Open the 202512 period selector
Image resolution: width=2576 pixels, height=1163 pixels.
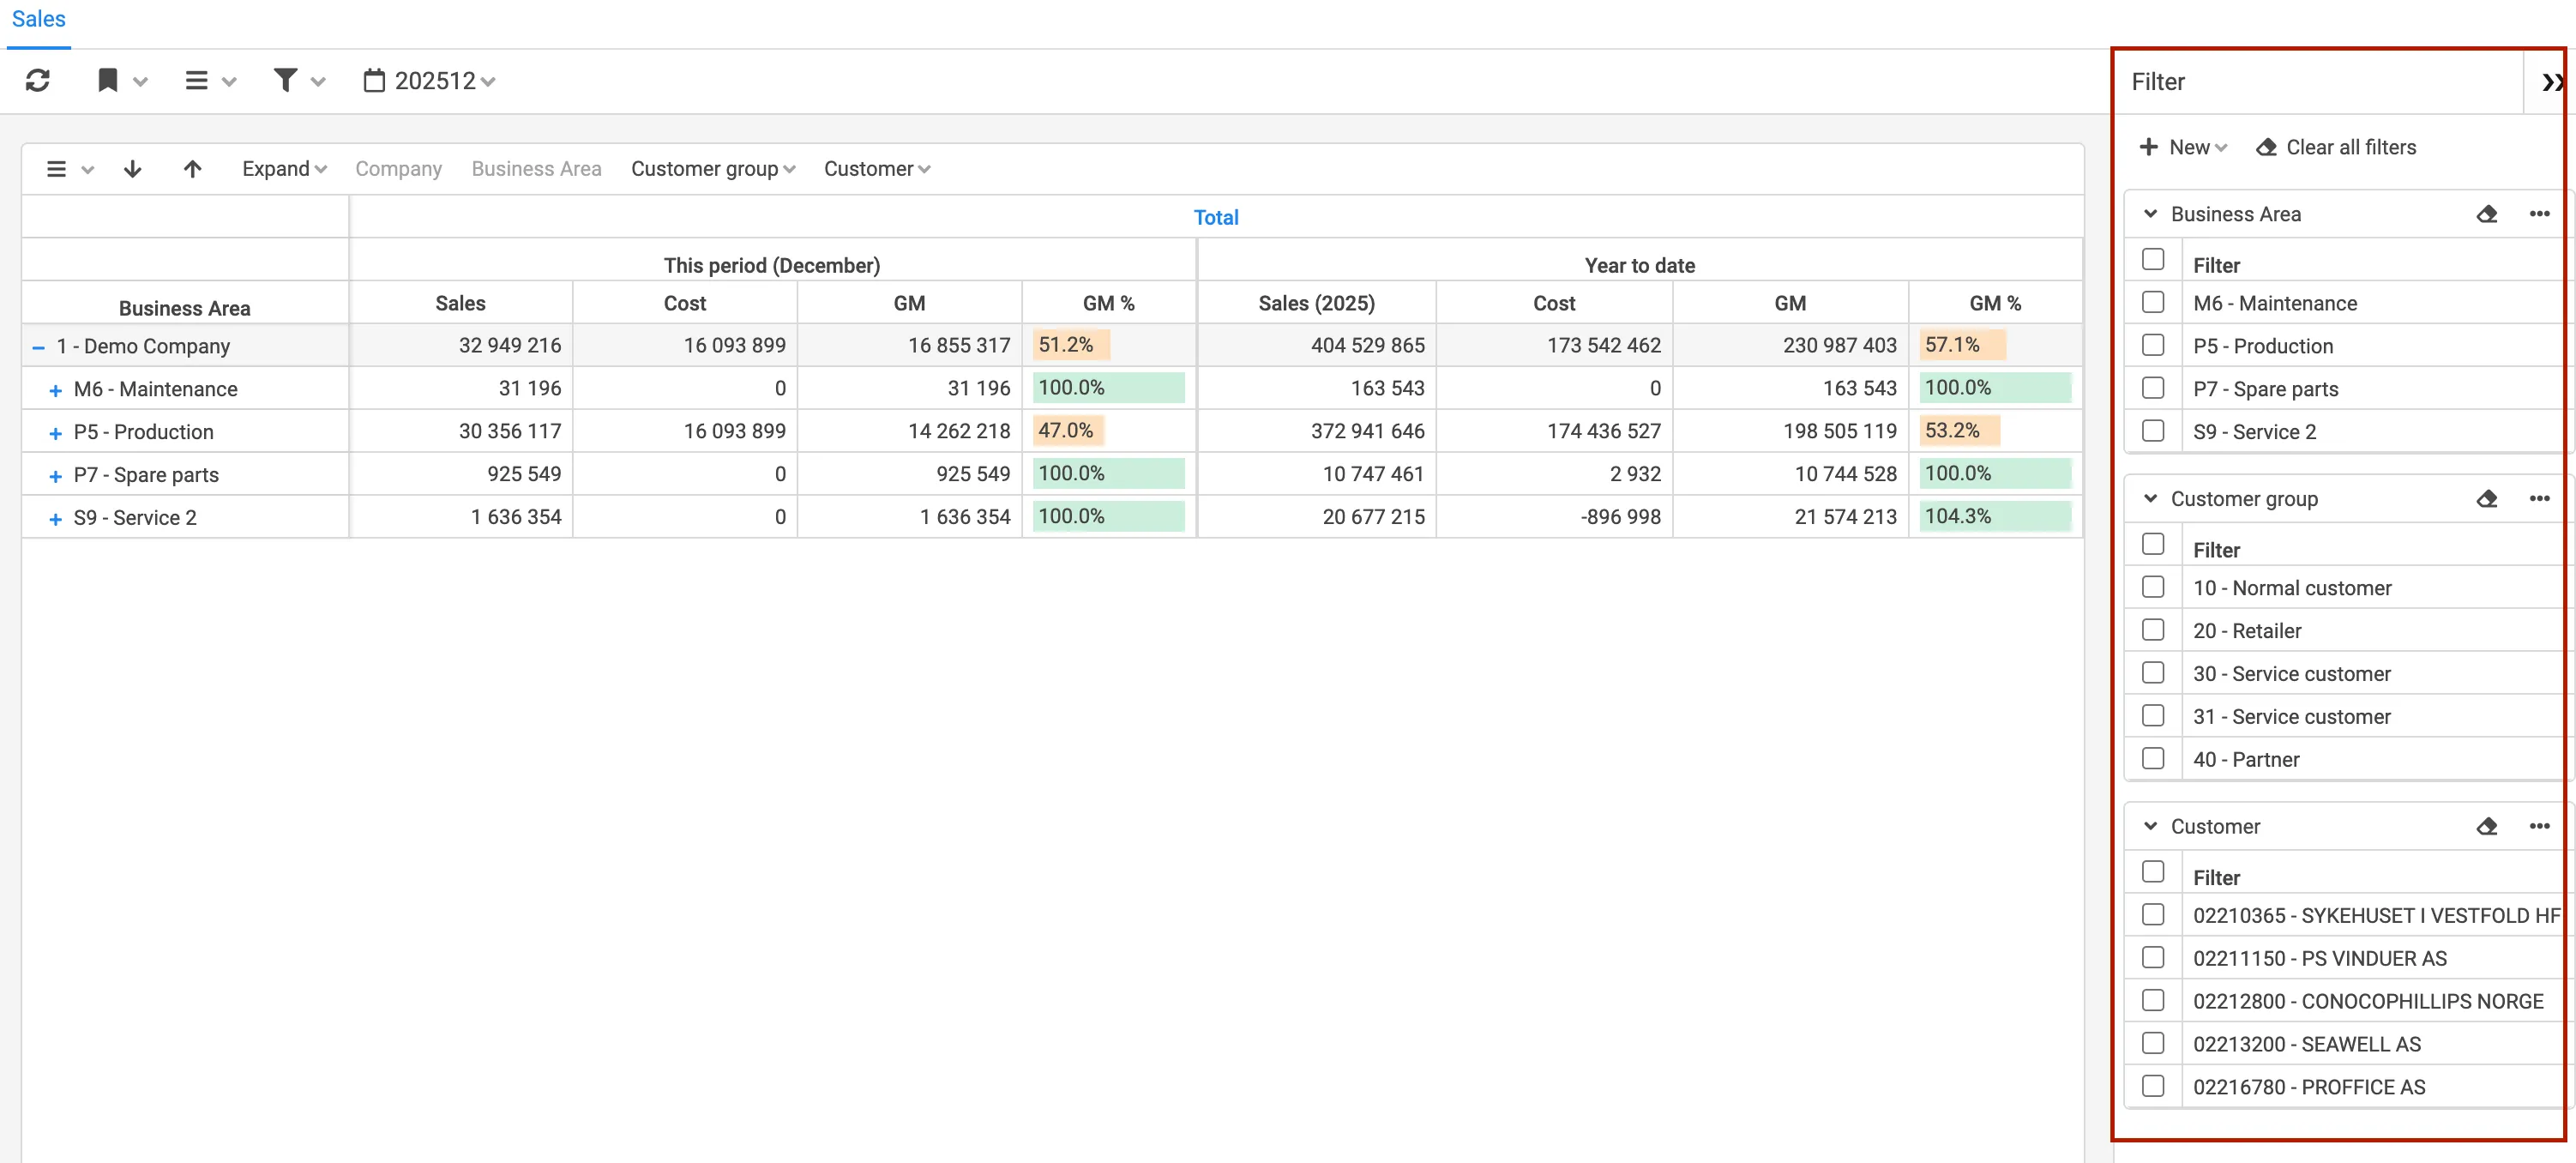click(x=428, y=80)
